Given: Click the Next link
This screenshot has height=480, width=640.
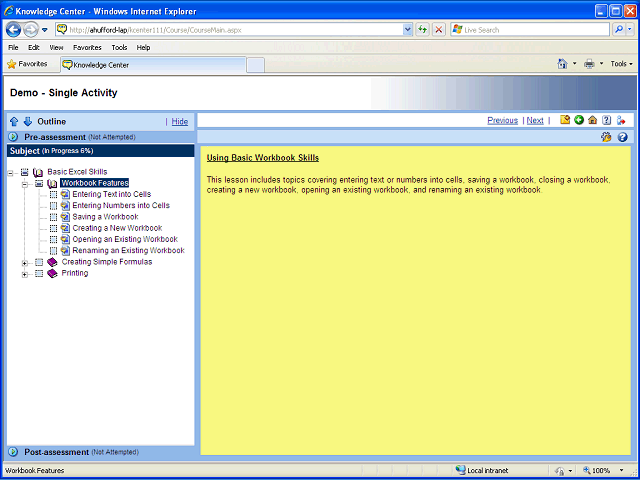Looking at the screenshot, I should [535, 120].
